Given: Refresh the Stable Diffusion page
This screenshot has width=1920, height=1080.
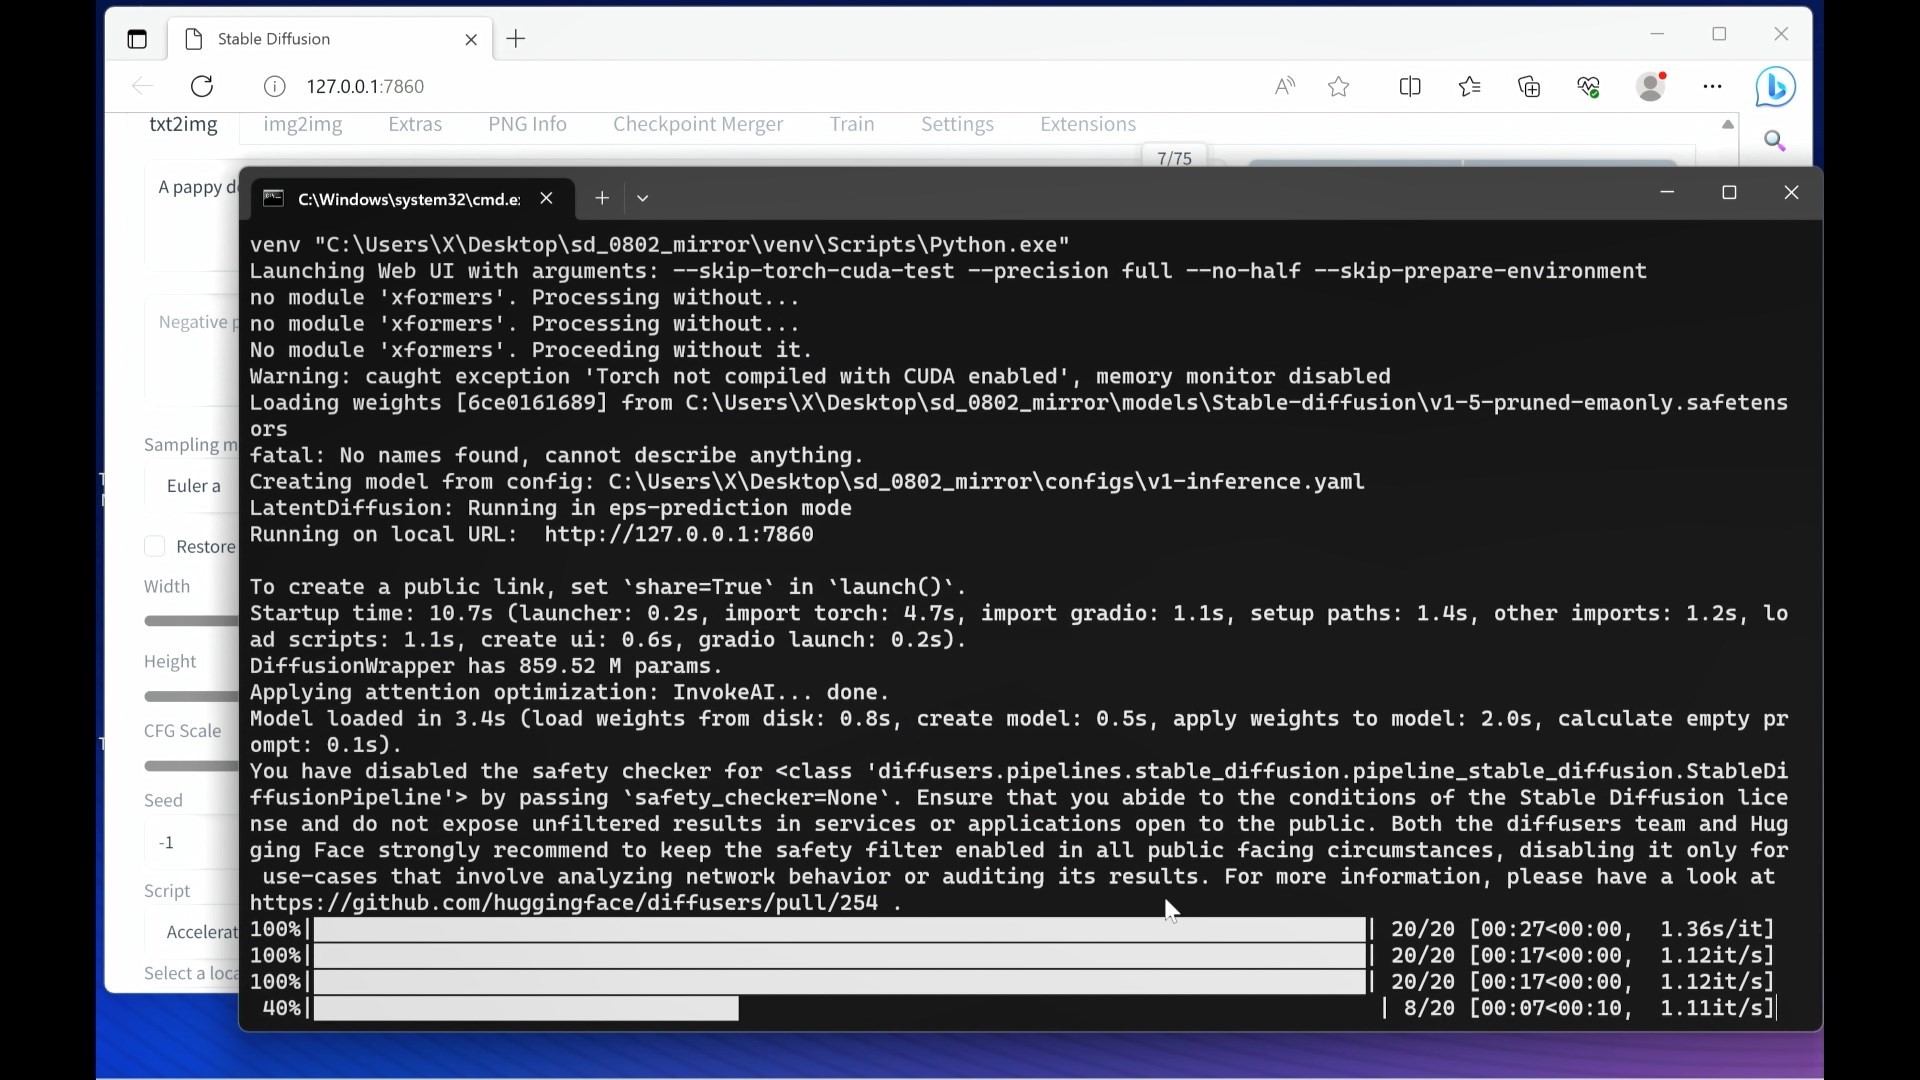Looking at the screenshot, I should pyautogui.click(x=202, y=86).
